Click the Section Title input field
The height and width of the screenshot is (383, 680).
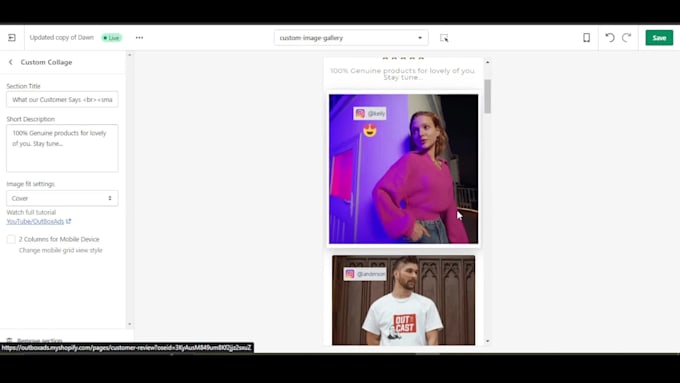(62, 99)
